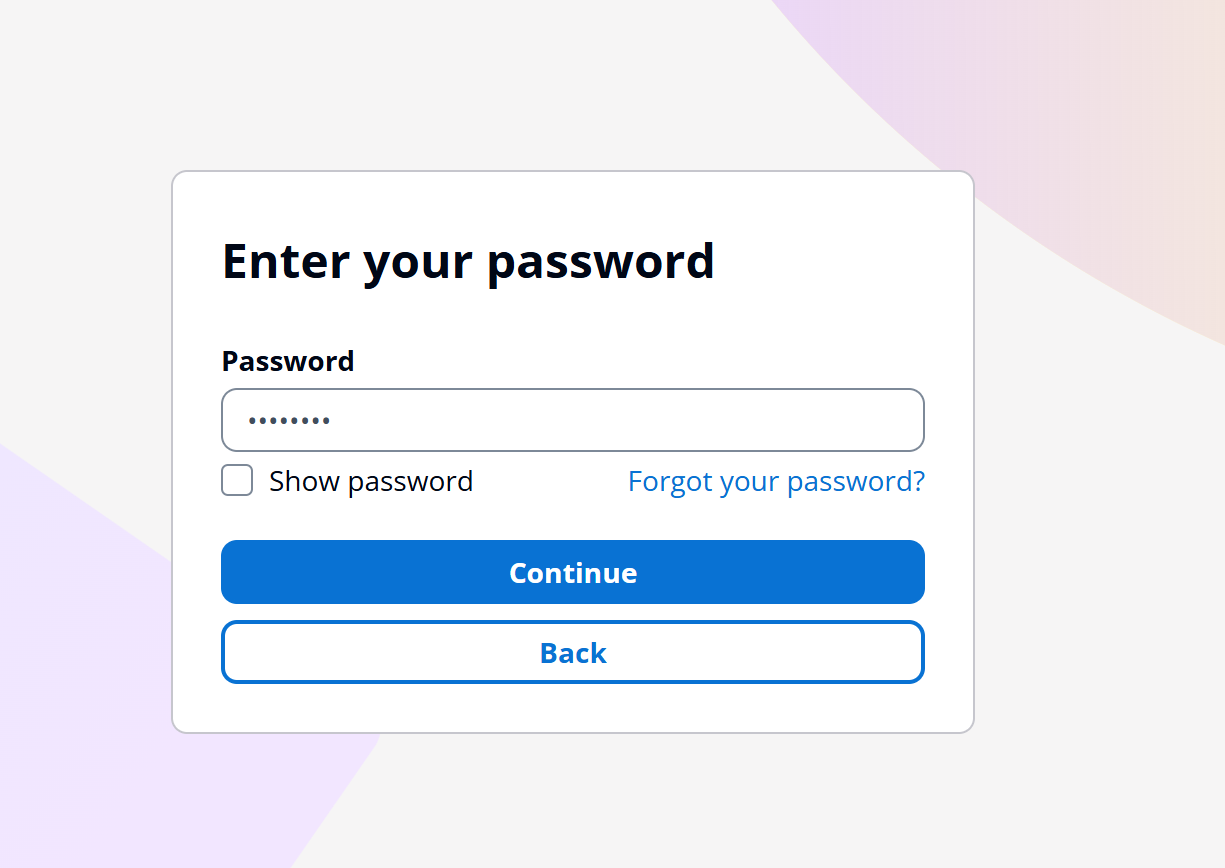
Task: Submit with the blue Continue button
Action: 573,572
